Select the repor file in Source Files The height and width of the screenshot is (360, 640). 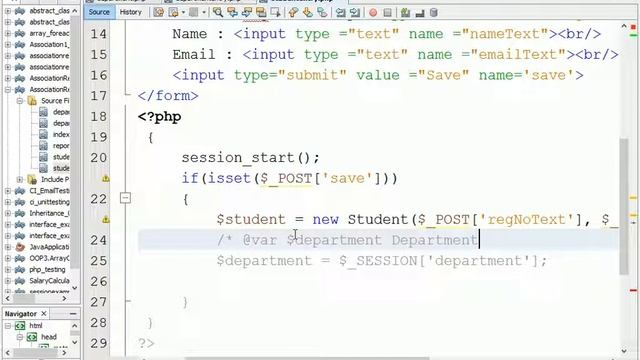61,146
